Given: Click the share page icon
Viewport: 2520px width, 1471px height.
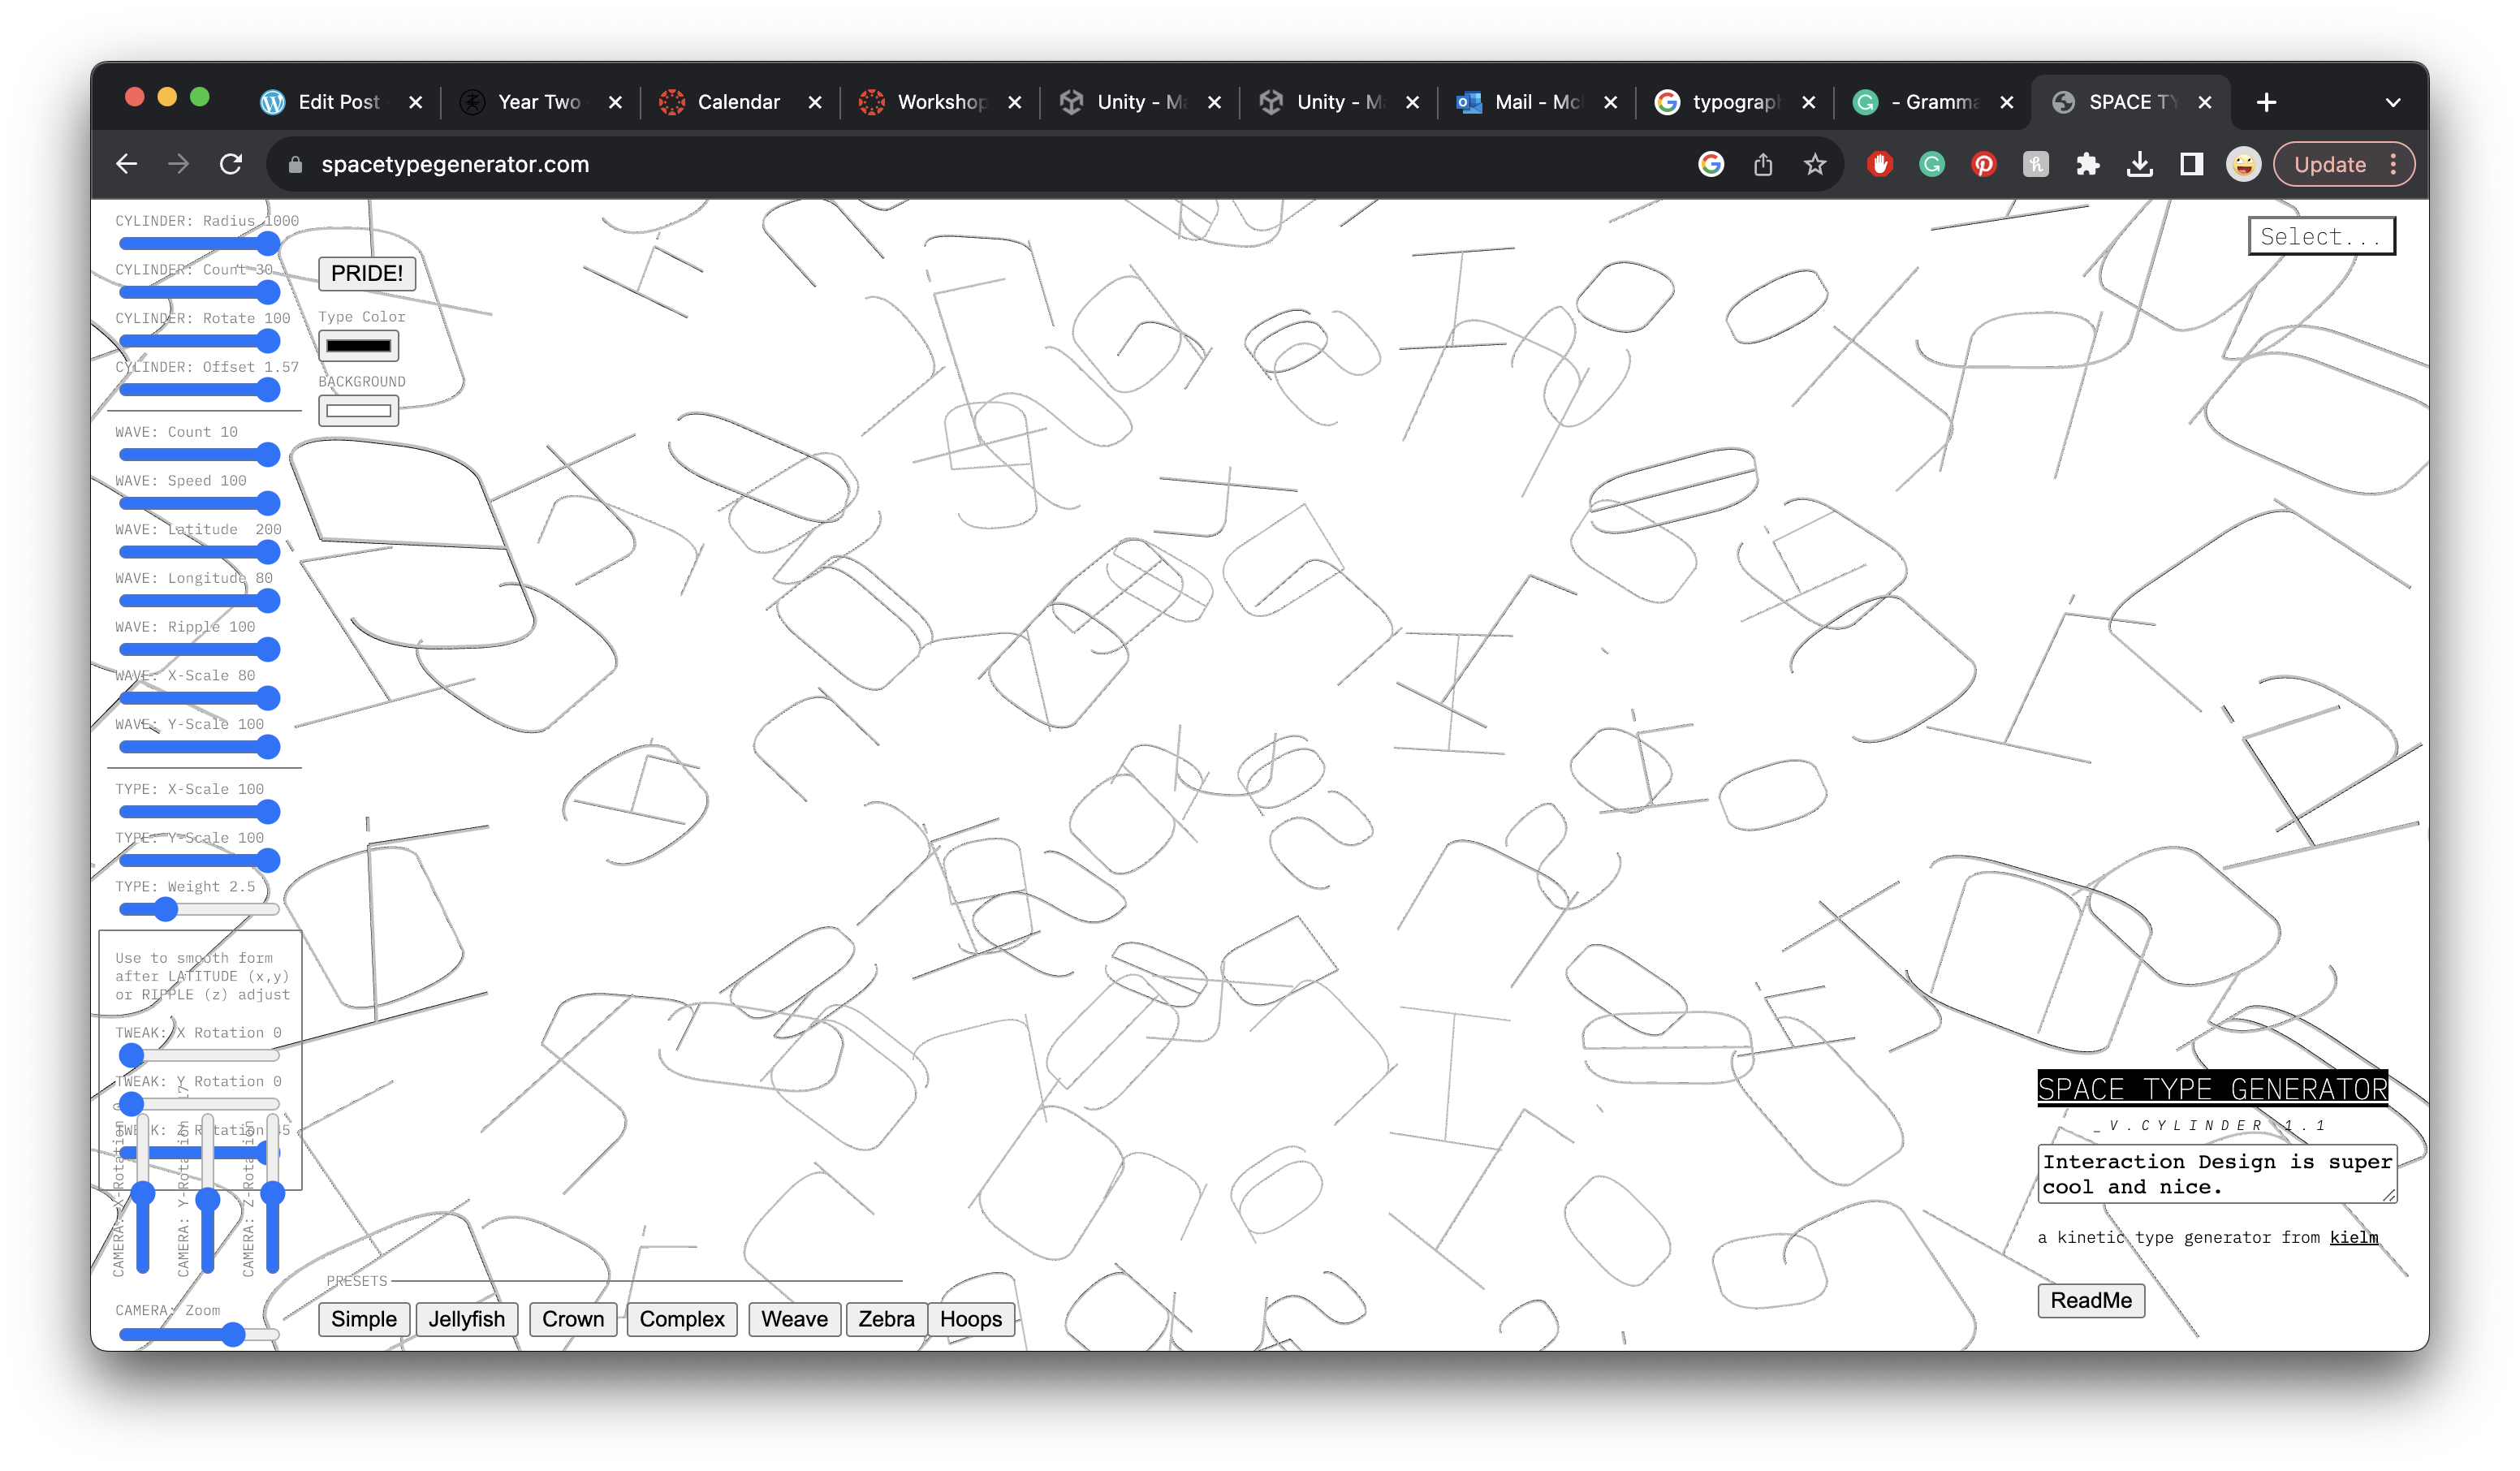Looking at the screenshot, I should click(x=1763, y=164).
